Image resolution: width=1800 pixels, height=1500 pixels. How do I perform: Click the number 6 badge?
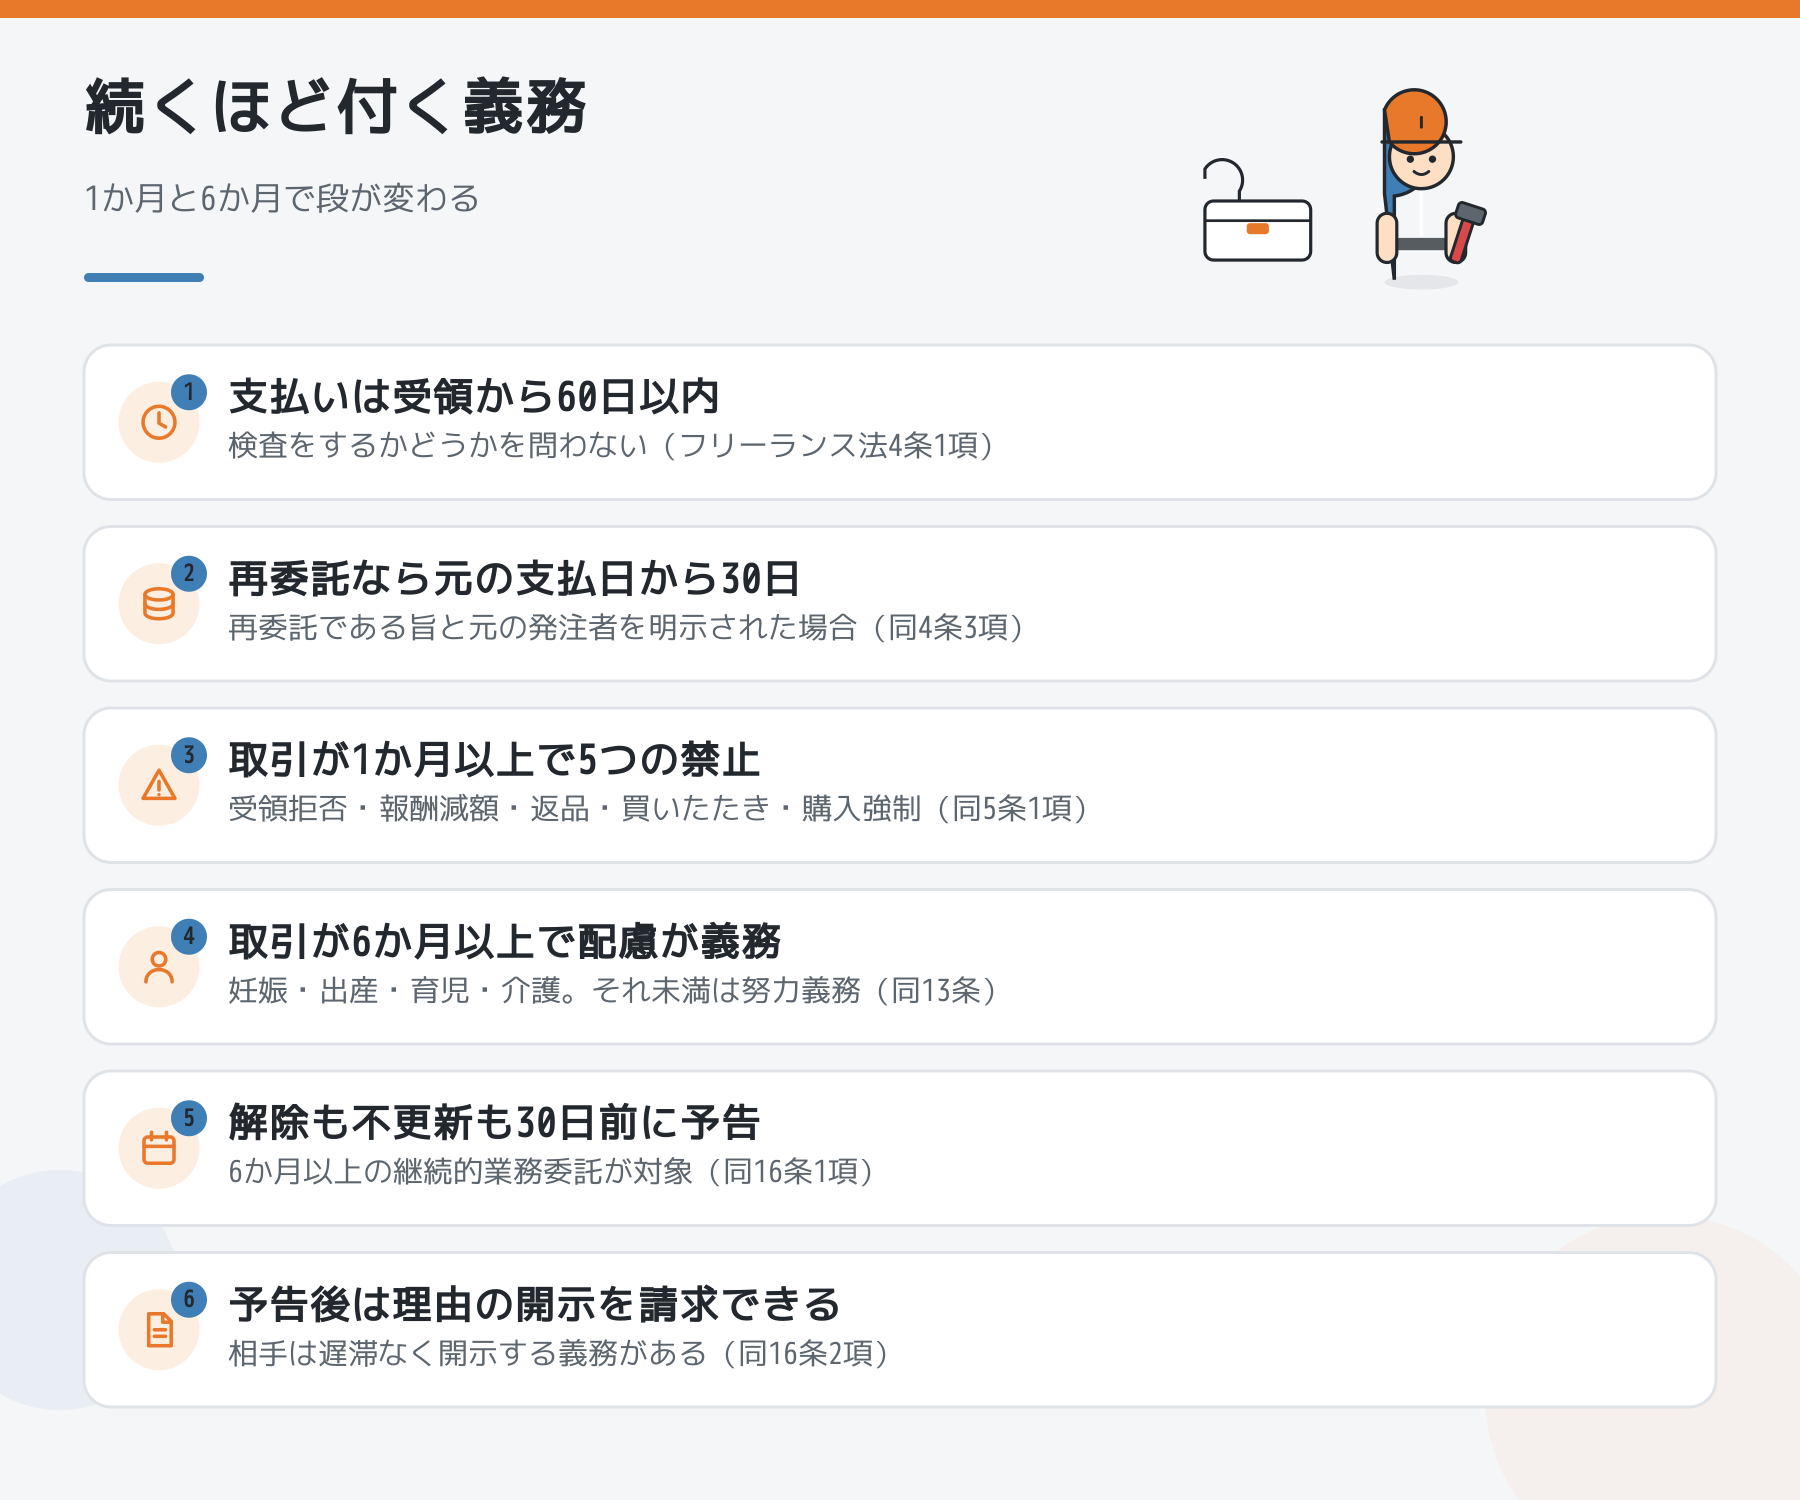point(189,1300)
